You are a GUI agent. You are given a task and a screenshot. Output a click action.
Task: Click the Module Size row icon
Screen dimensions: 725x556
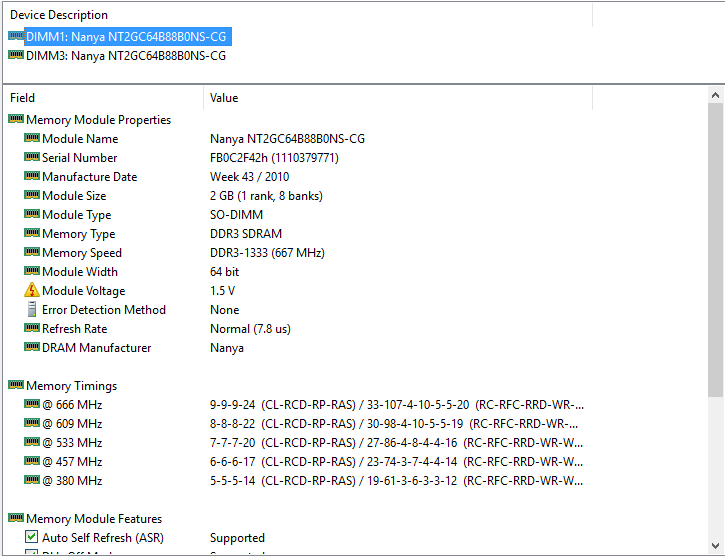point(31,195)
